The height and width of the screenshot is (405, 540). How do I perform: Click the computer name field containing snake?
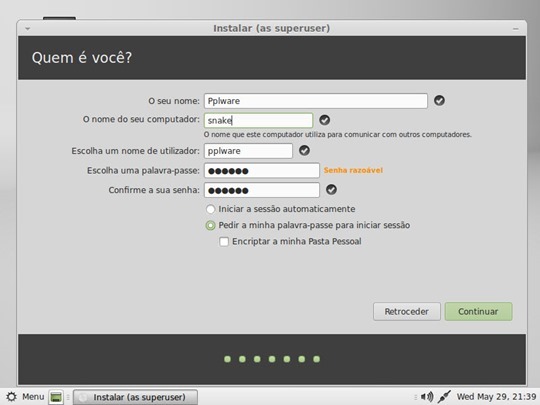(x=258, y=120)
